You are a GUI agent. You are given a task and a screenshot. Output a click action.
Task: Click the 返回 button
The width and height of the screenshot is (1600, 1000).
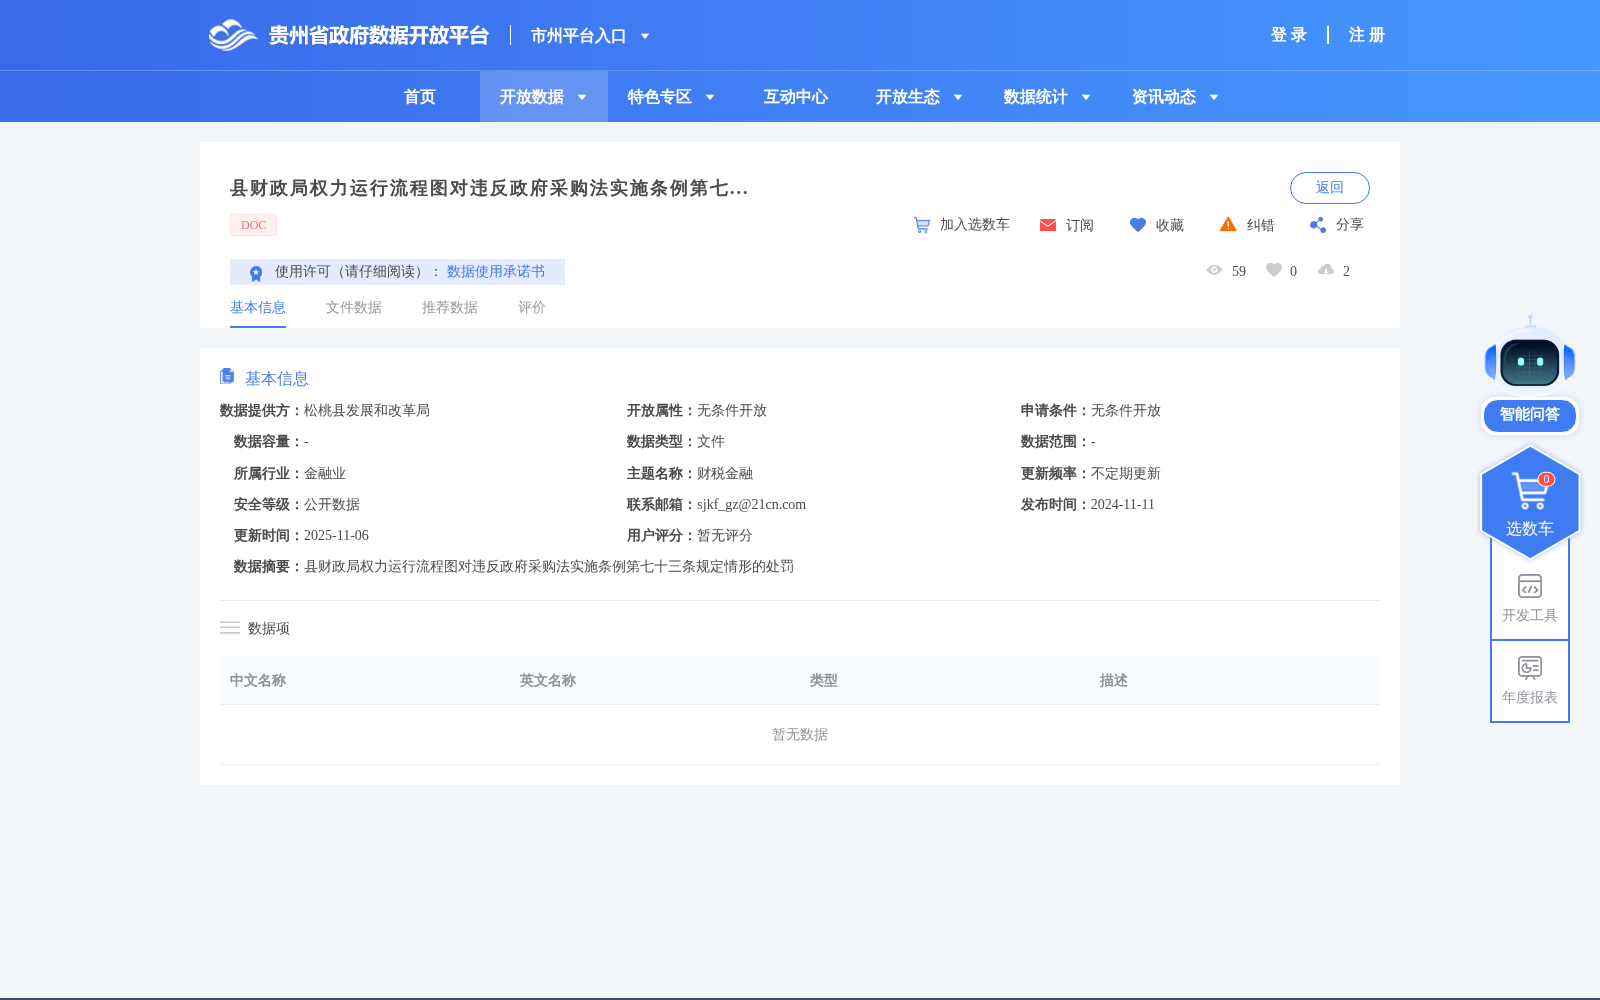point(1330,188)
